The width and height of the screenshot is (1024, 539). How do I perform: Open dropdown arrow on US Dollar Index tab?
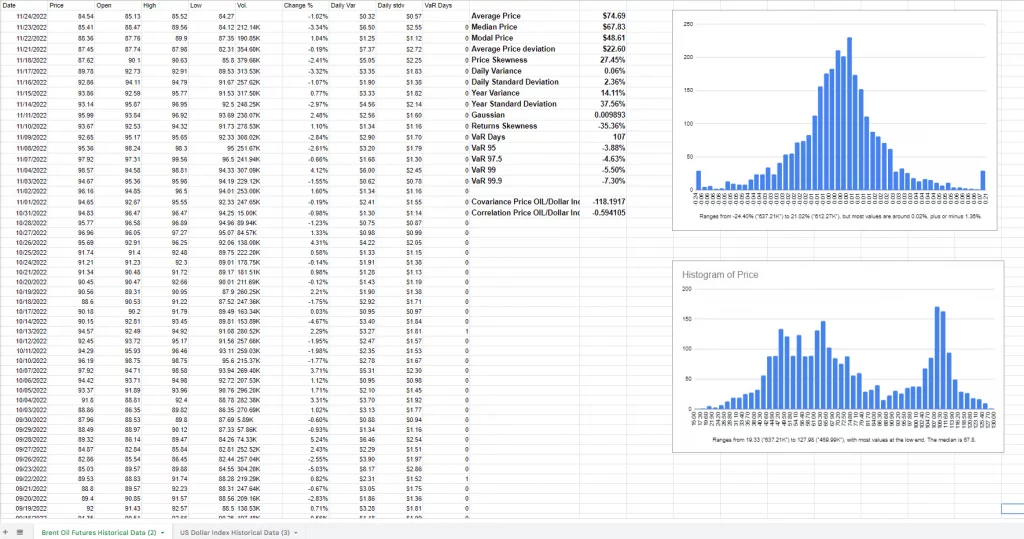pos(297,532)
